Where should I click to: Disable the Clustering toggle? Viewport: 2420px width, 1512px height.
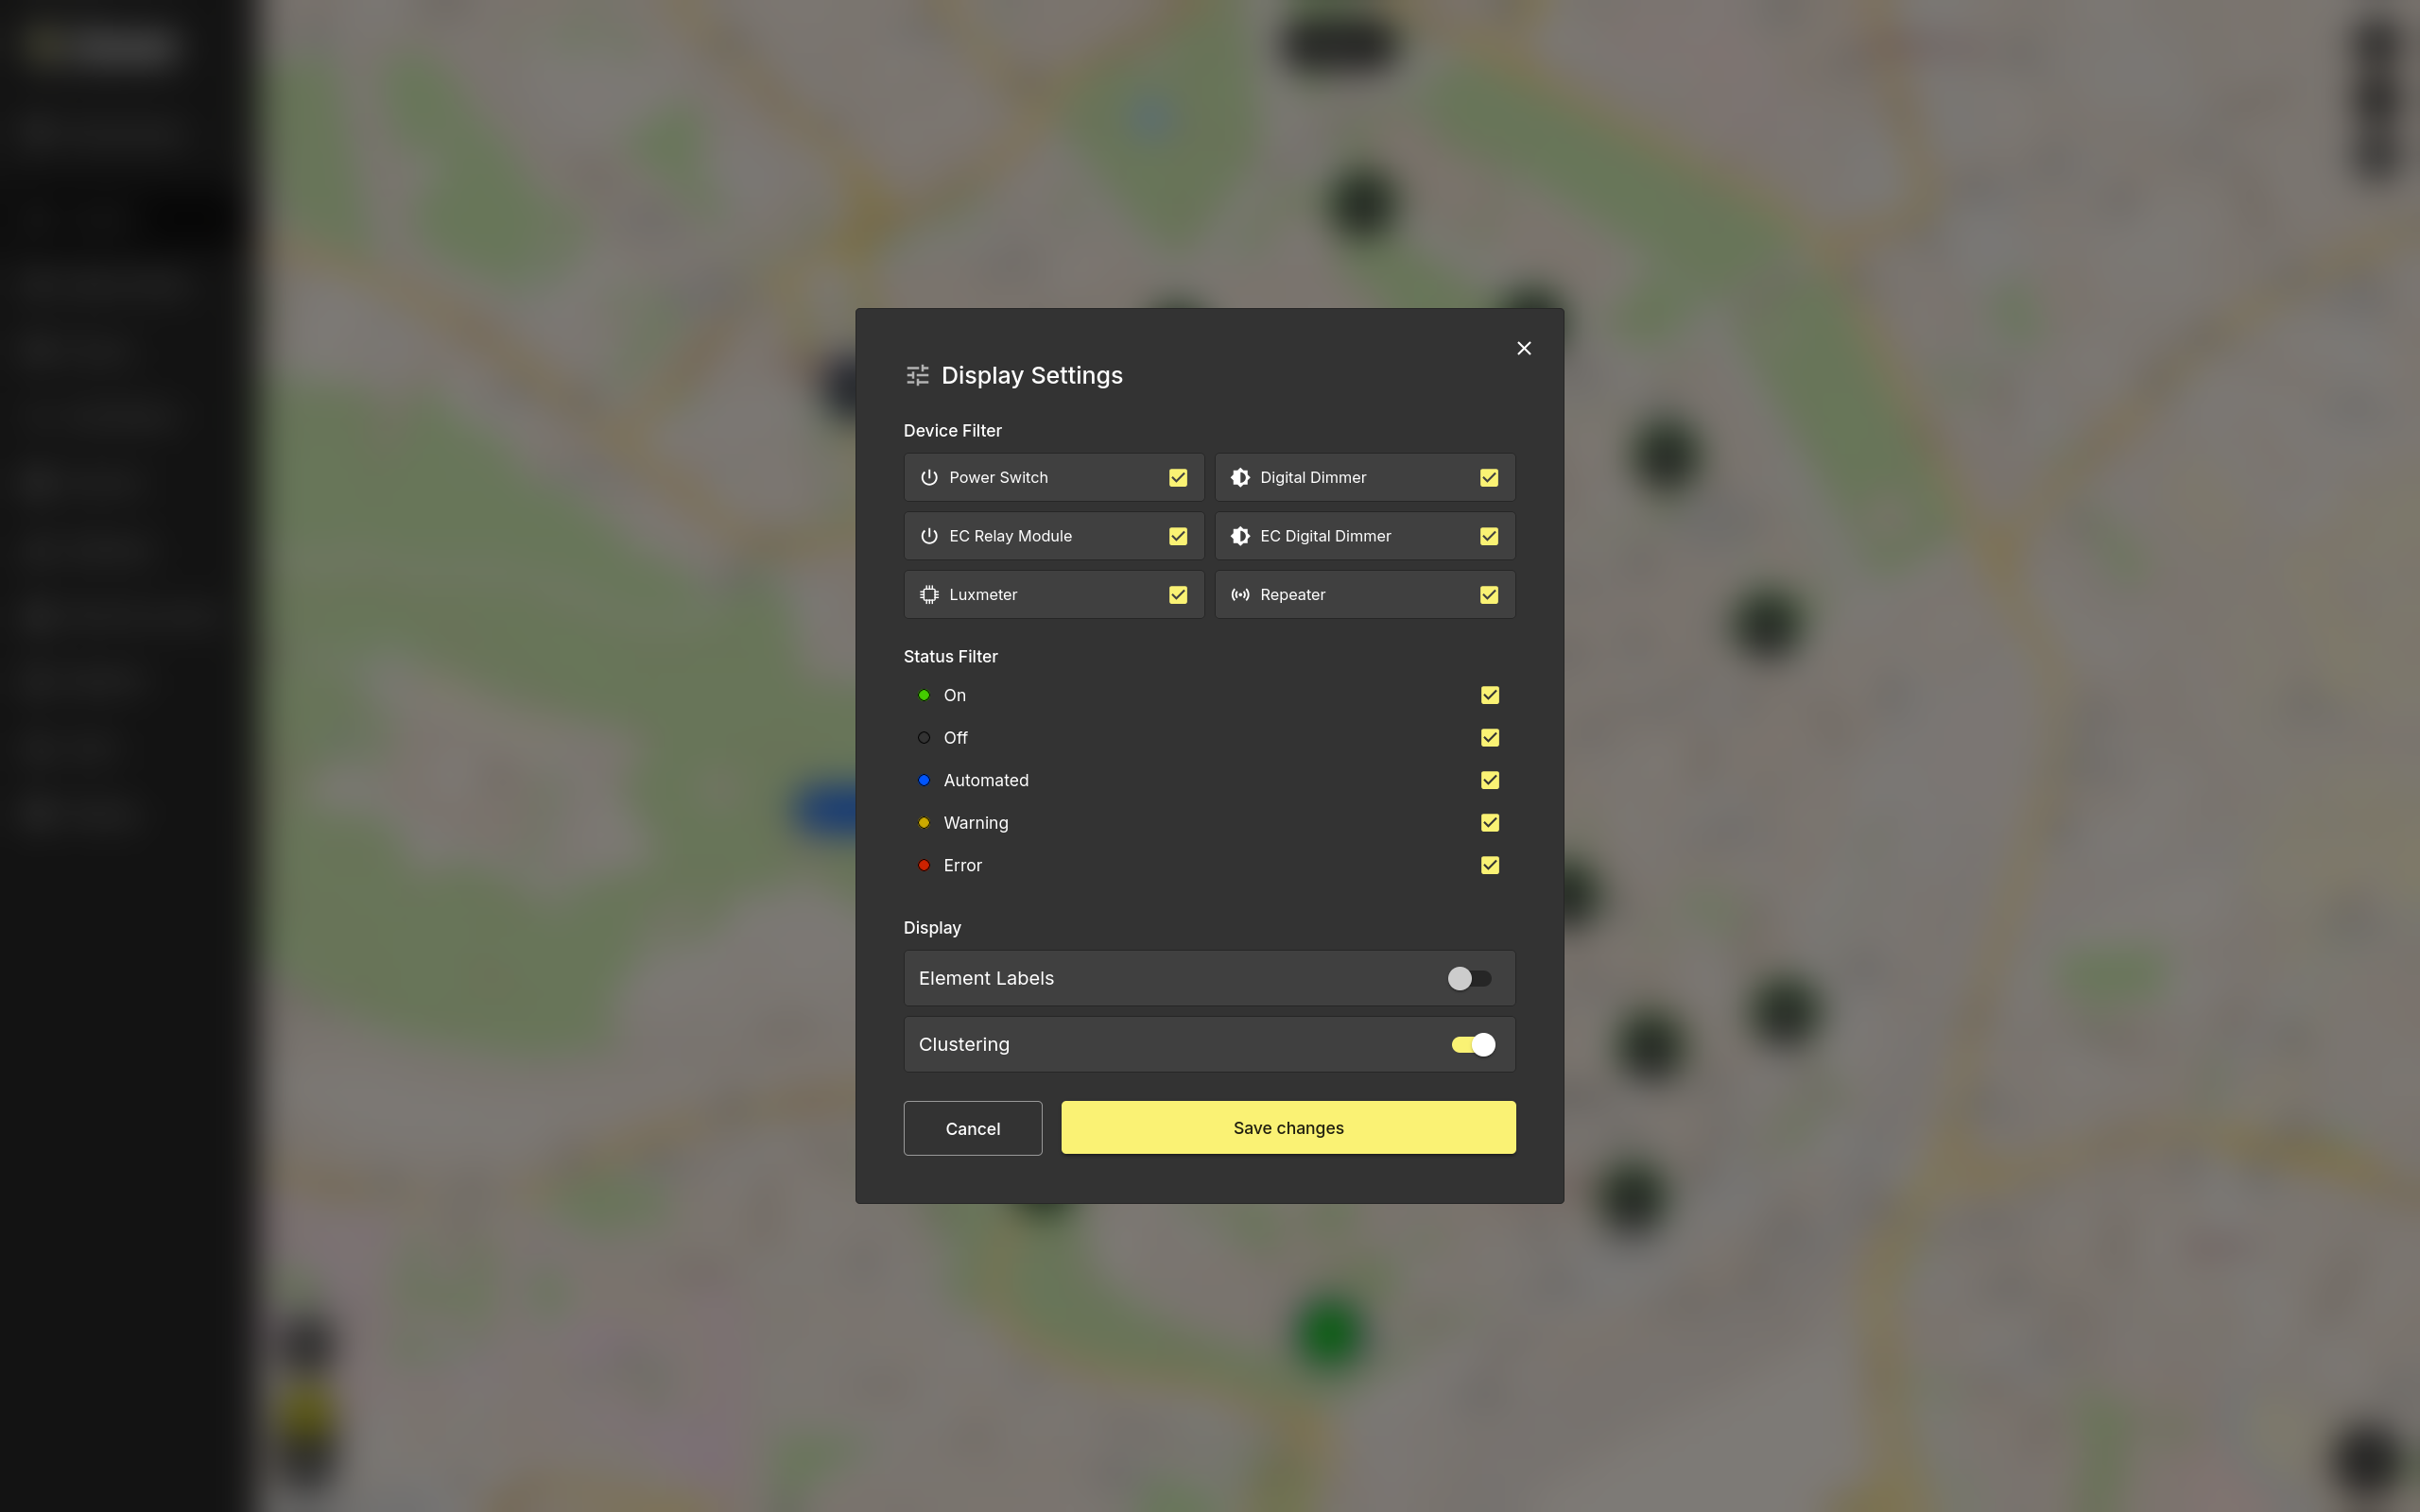coord(1473,1044)
